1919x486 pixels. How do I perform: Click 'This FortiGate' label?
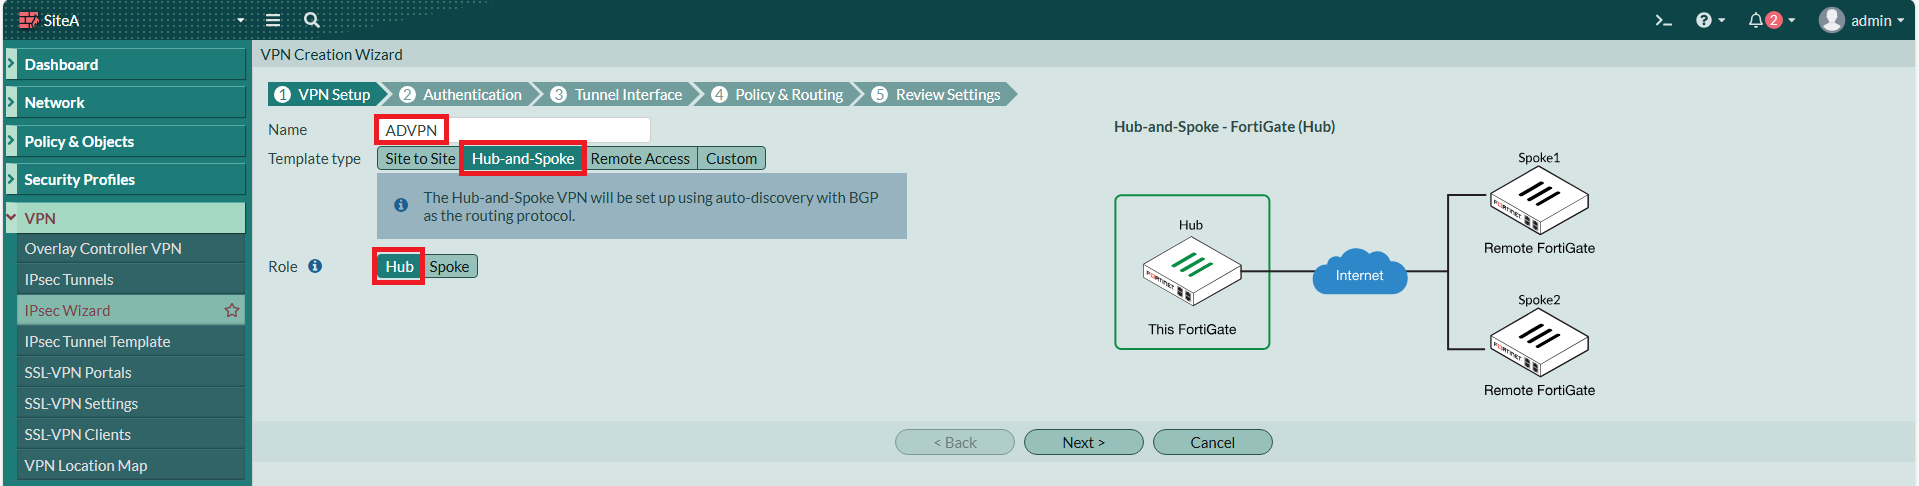tap(1192, 329)
